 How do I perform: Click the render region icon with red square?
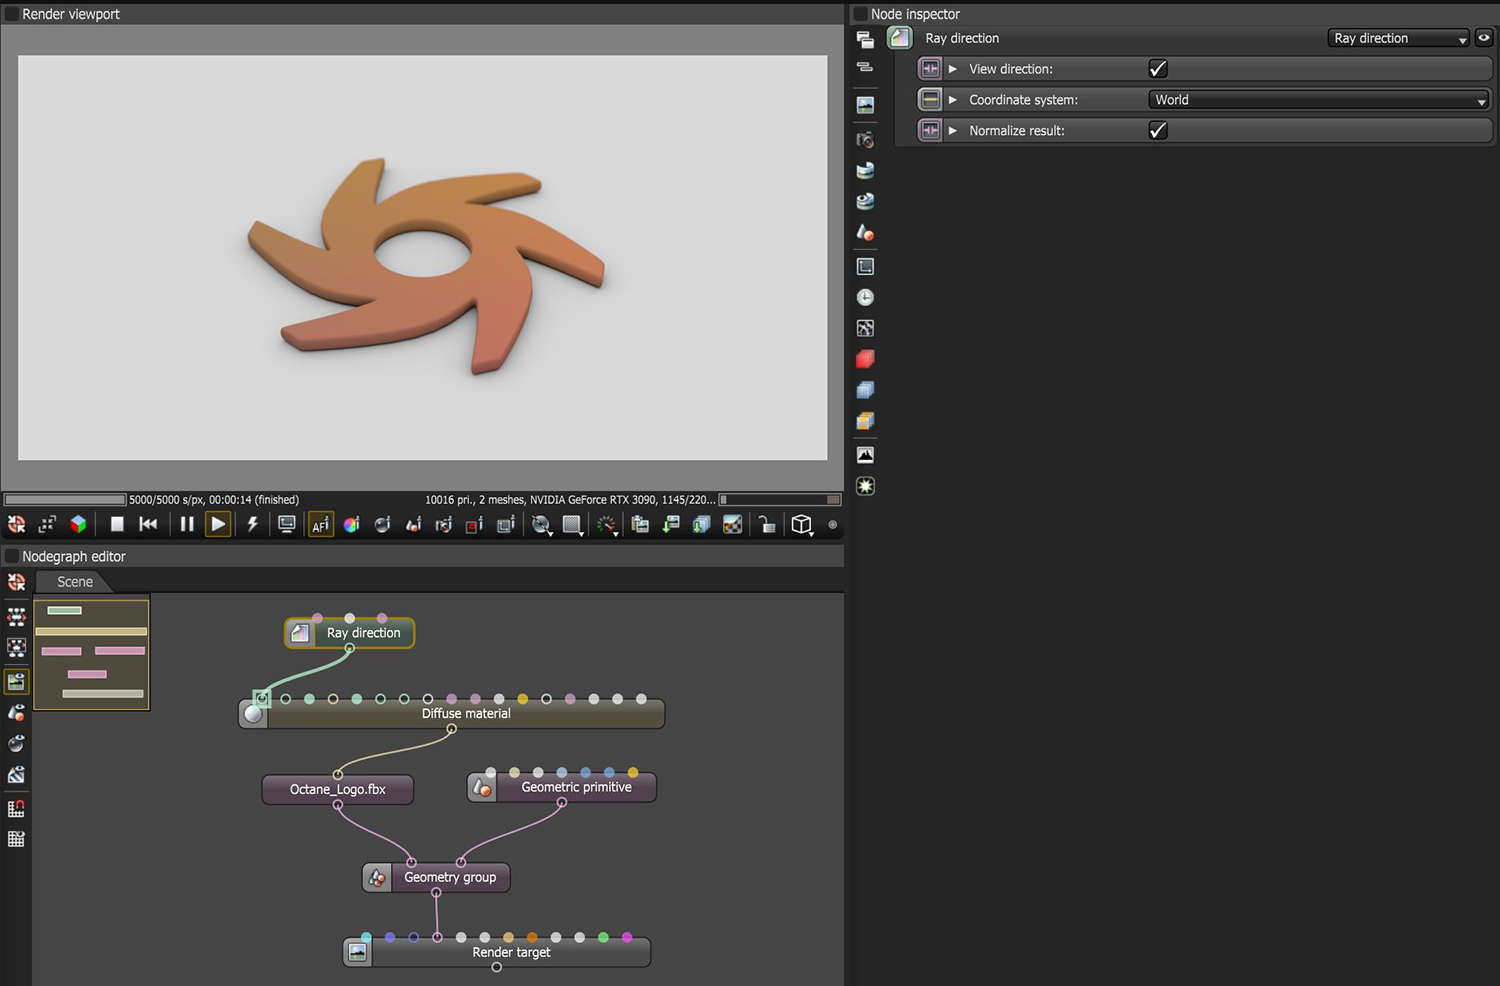coord(475,524)
